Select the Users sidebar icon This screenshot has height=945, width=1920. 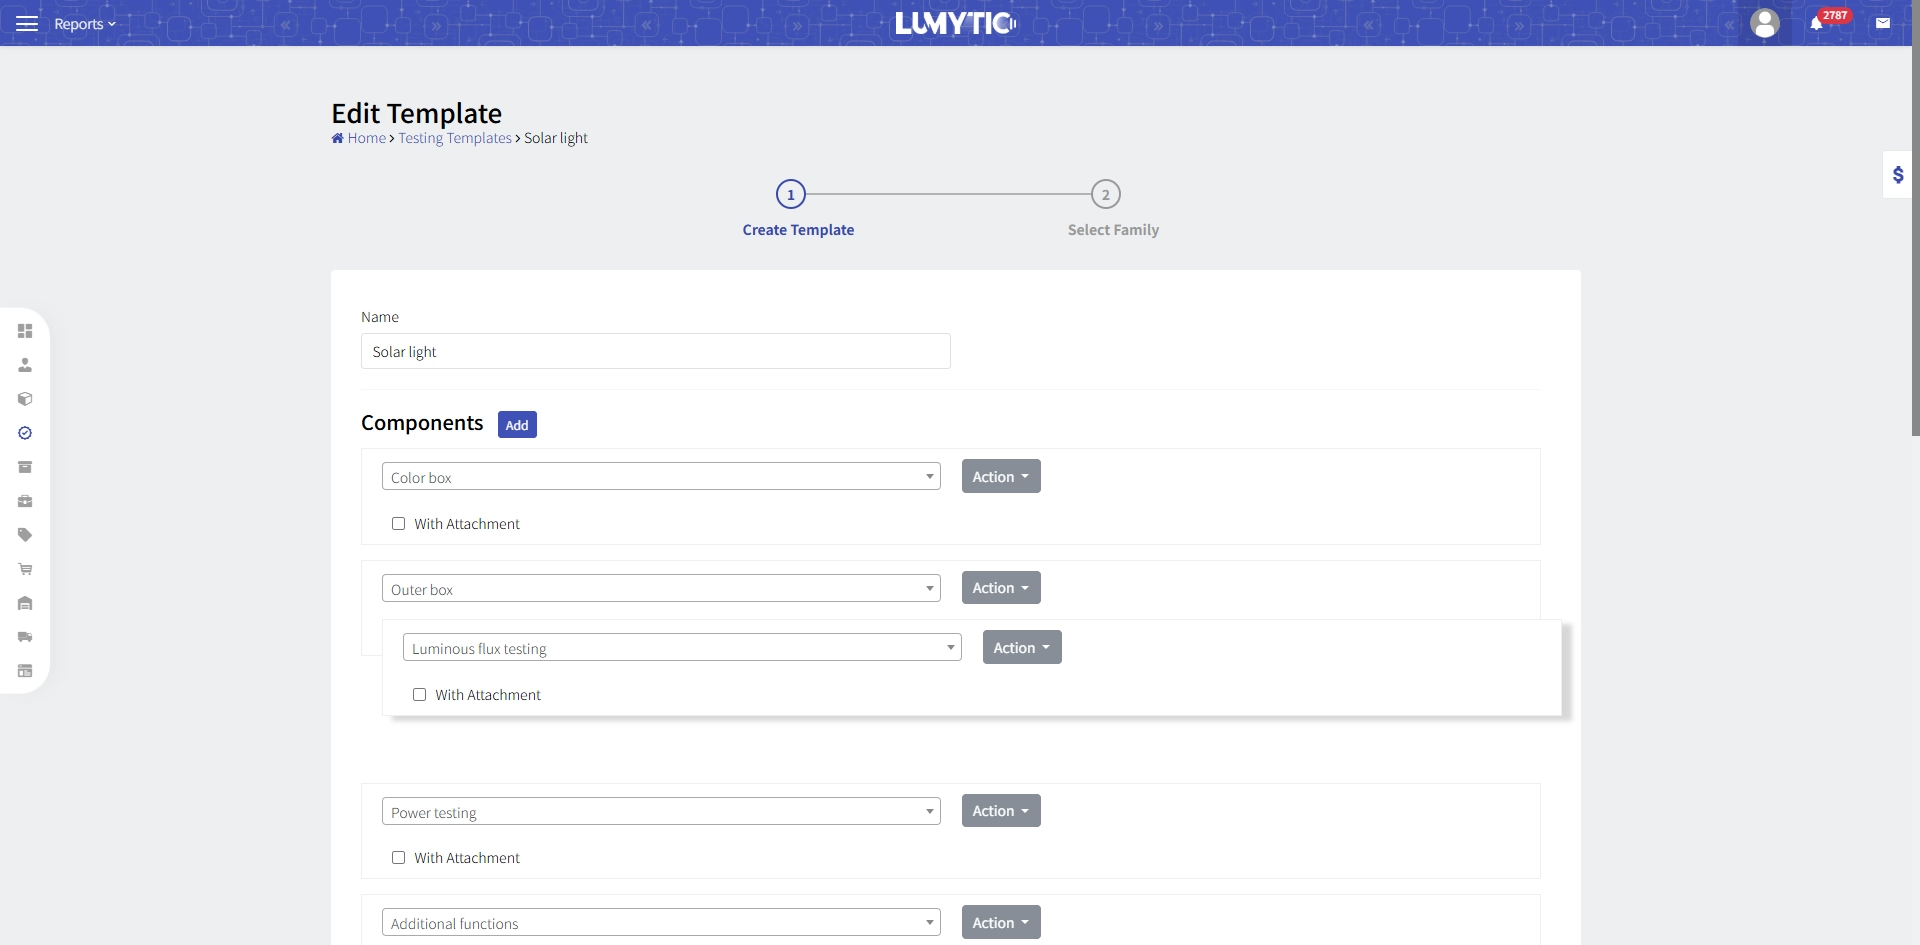[x=25, y=366]
